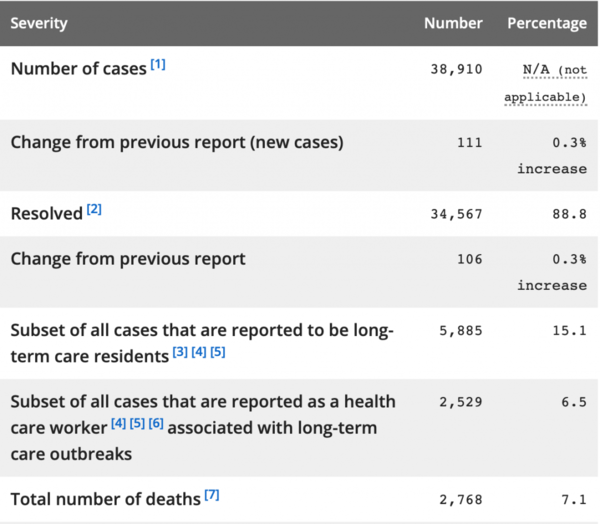Open footnote 2 next to Resolved
The height and width of the screenshot is (524, 600).
point(94,209)
